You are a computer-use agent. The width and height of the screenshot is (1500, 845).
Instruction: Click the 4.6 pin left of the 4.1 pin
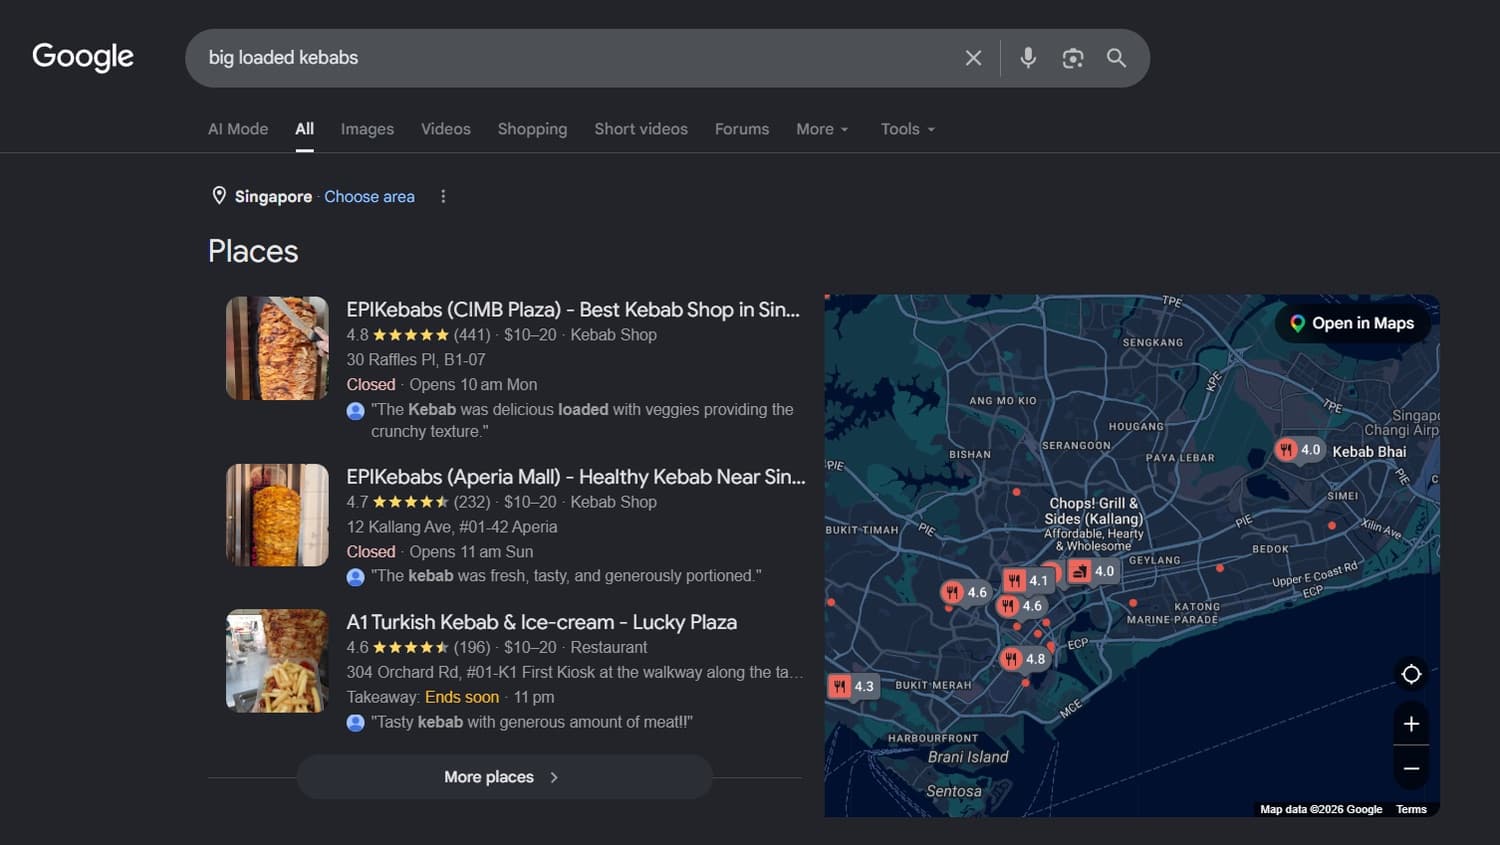click(966, 592)
